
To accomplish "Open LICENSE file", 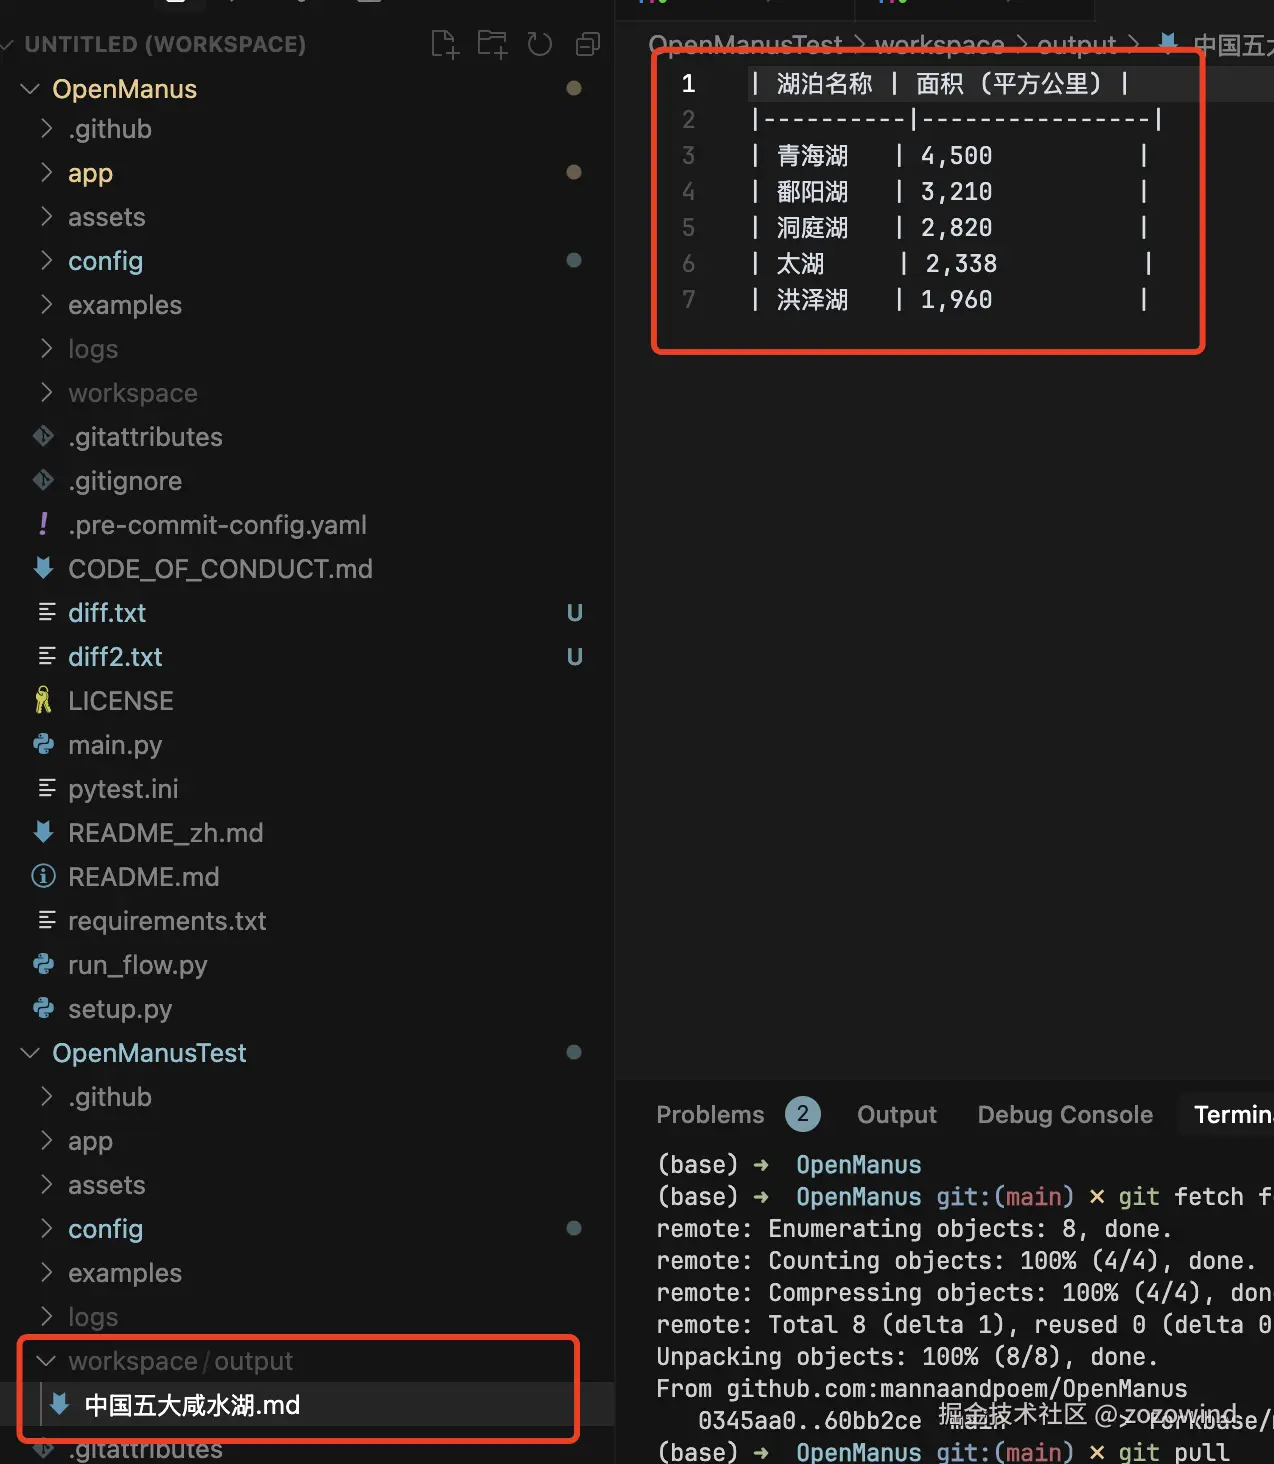I will click(121, 700).
